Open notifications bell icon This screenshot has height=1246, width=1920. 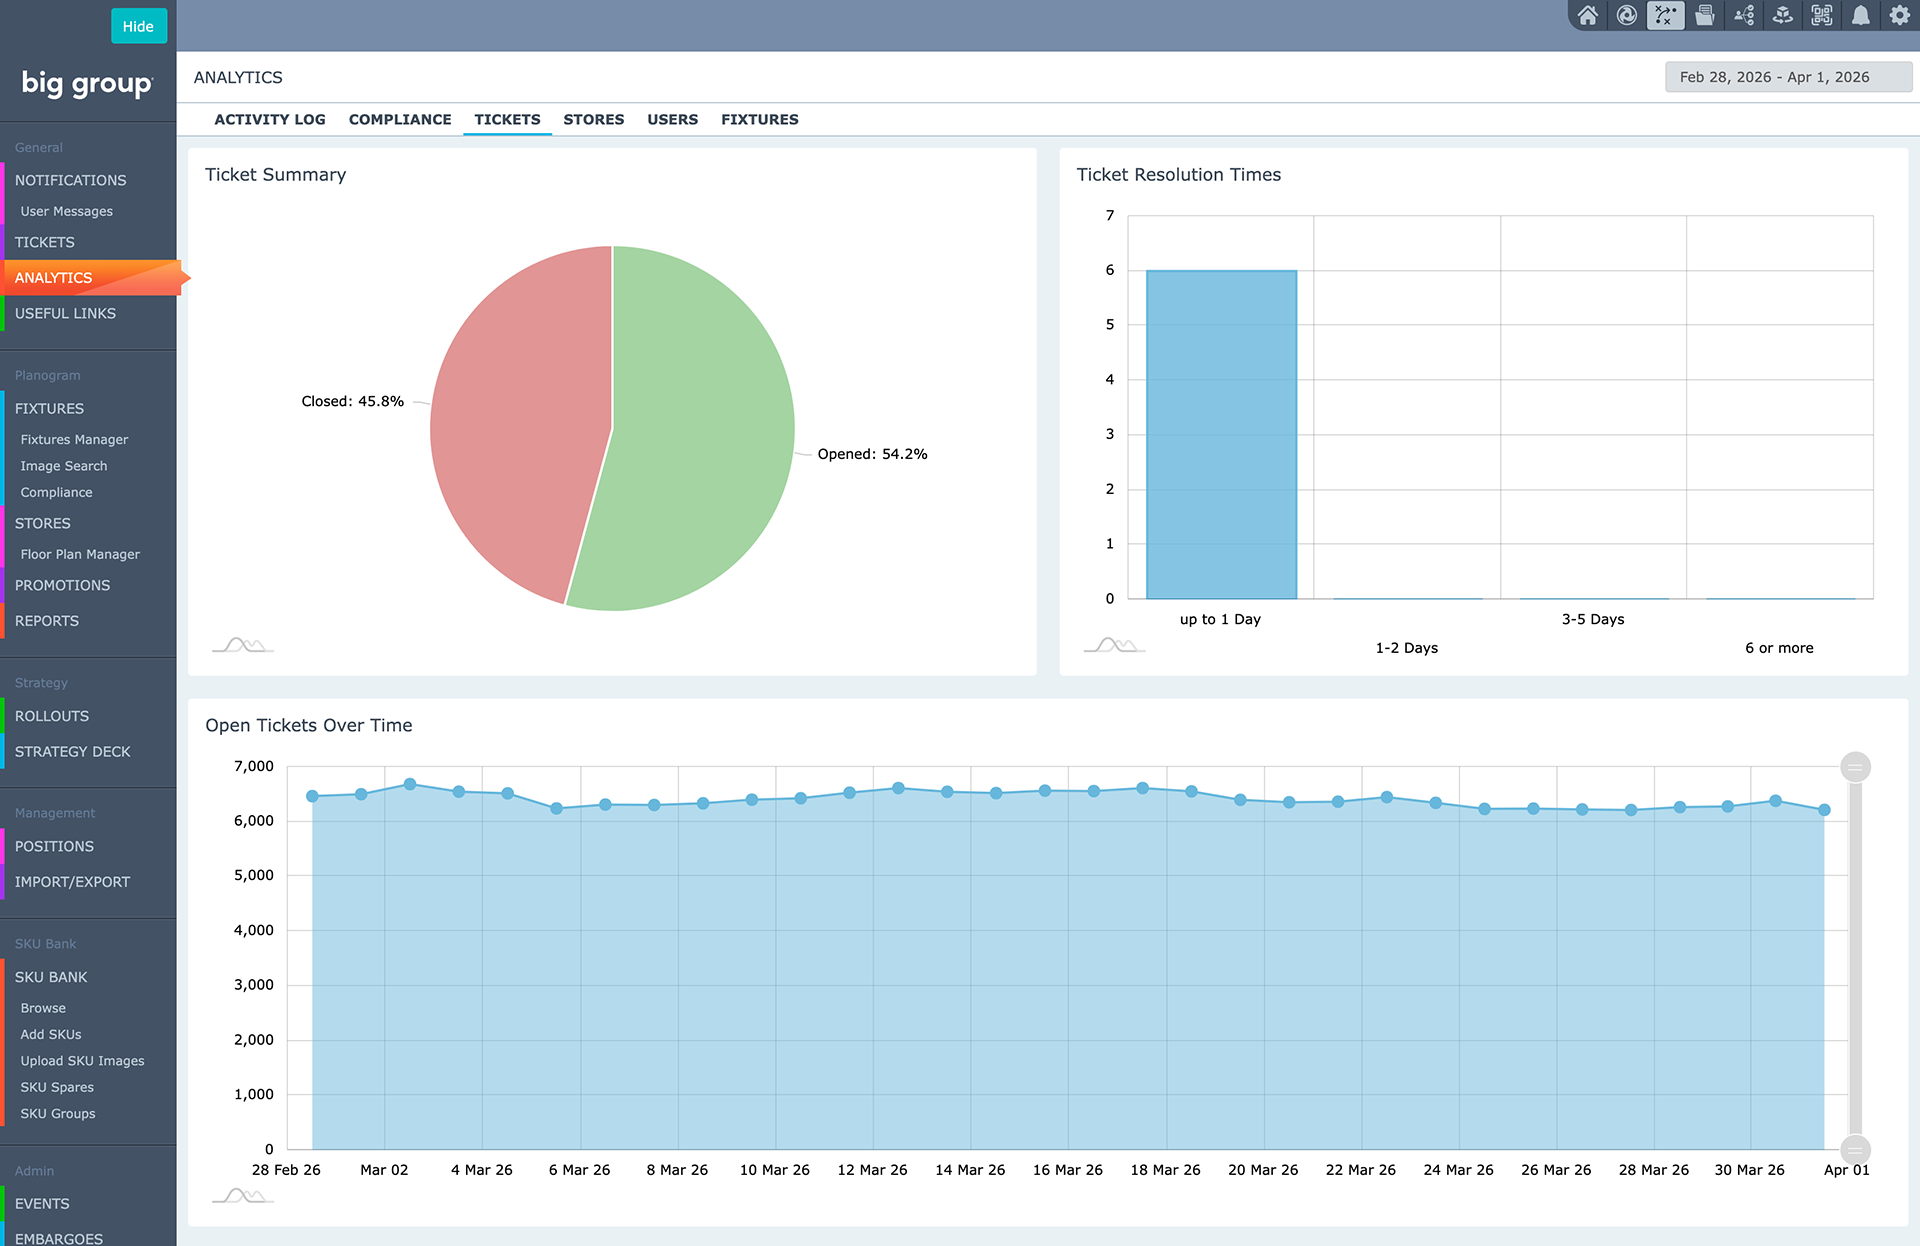(x=1861, y=15)
